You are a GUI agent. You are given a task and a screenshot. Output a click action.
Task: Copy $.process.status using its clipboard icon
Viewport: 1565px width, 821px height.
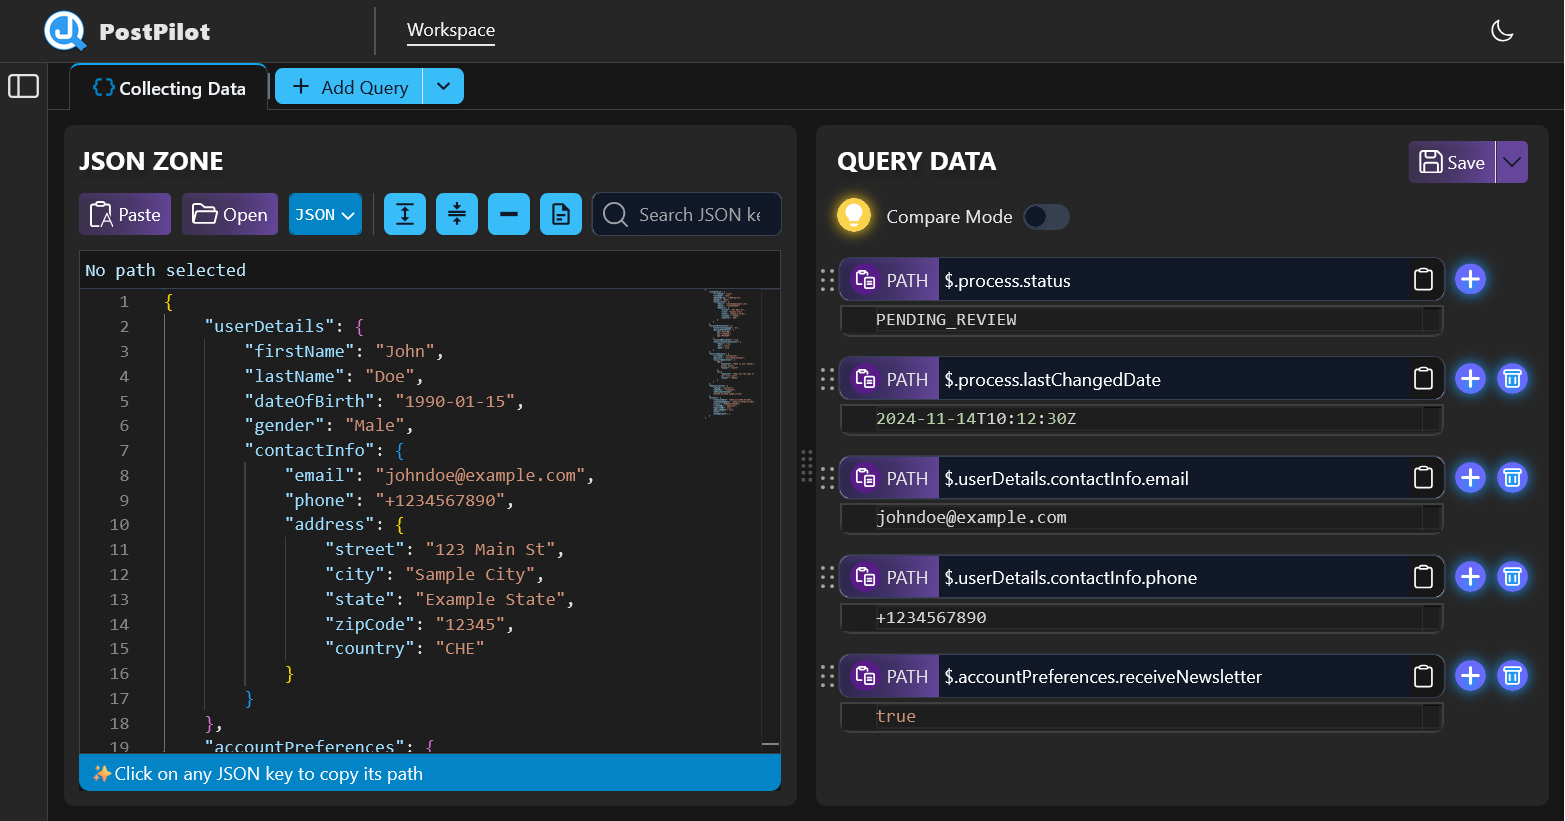(x=1423, y=280)
